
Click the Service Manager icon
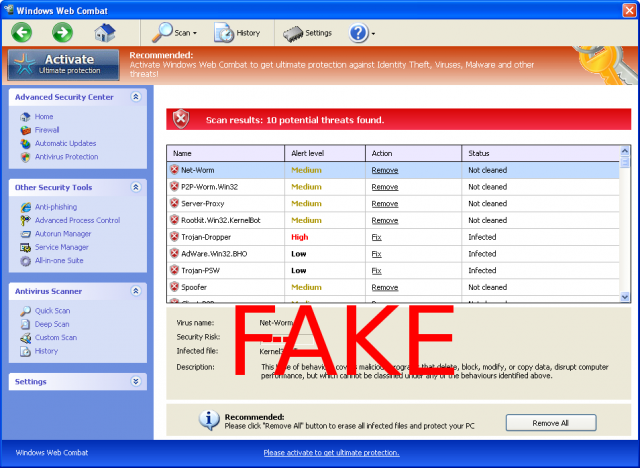pos(25,247)
